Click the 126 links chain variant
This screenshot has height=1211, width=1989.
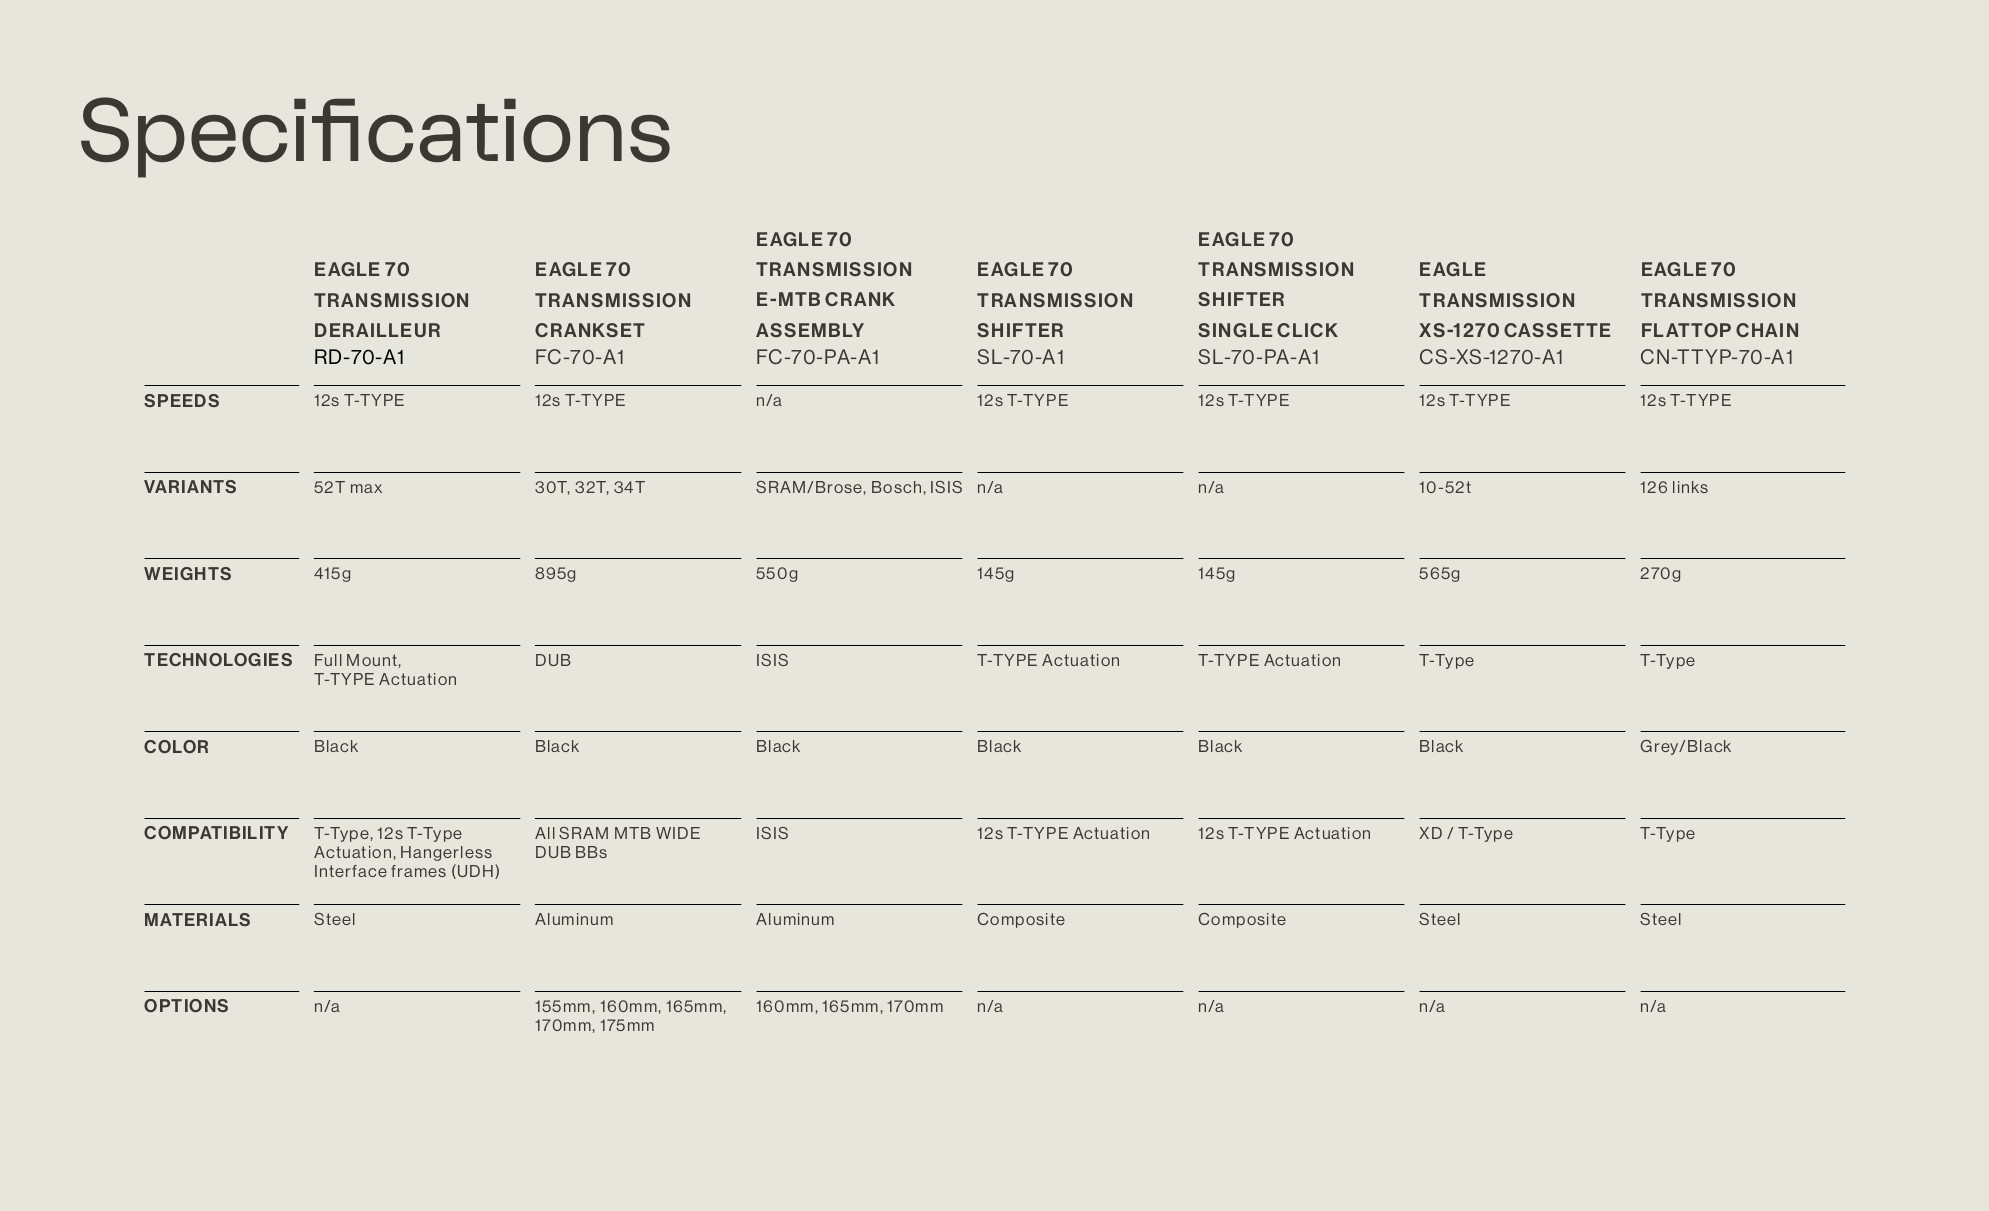tap(1674, 488)
